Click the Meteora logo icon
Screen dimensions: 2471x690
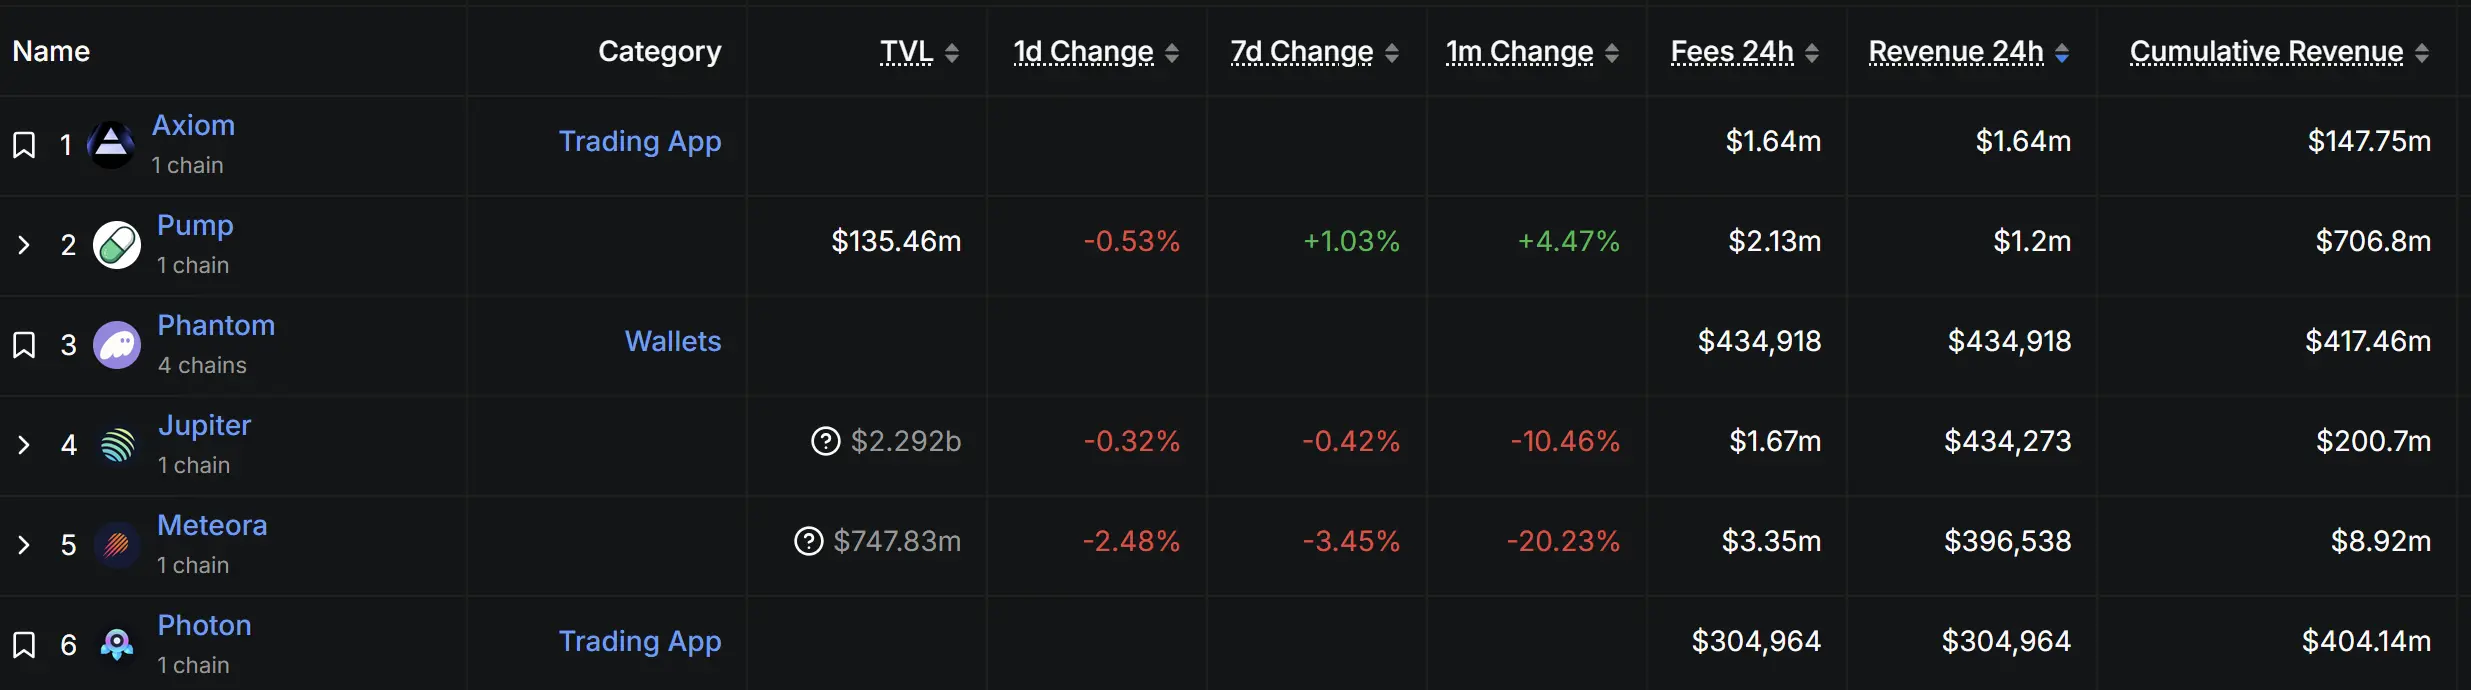pos(117,545)
